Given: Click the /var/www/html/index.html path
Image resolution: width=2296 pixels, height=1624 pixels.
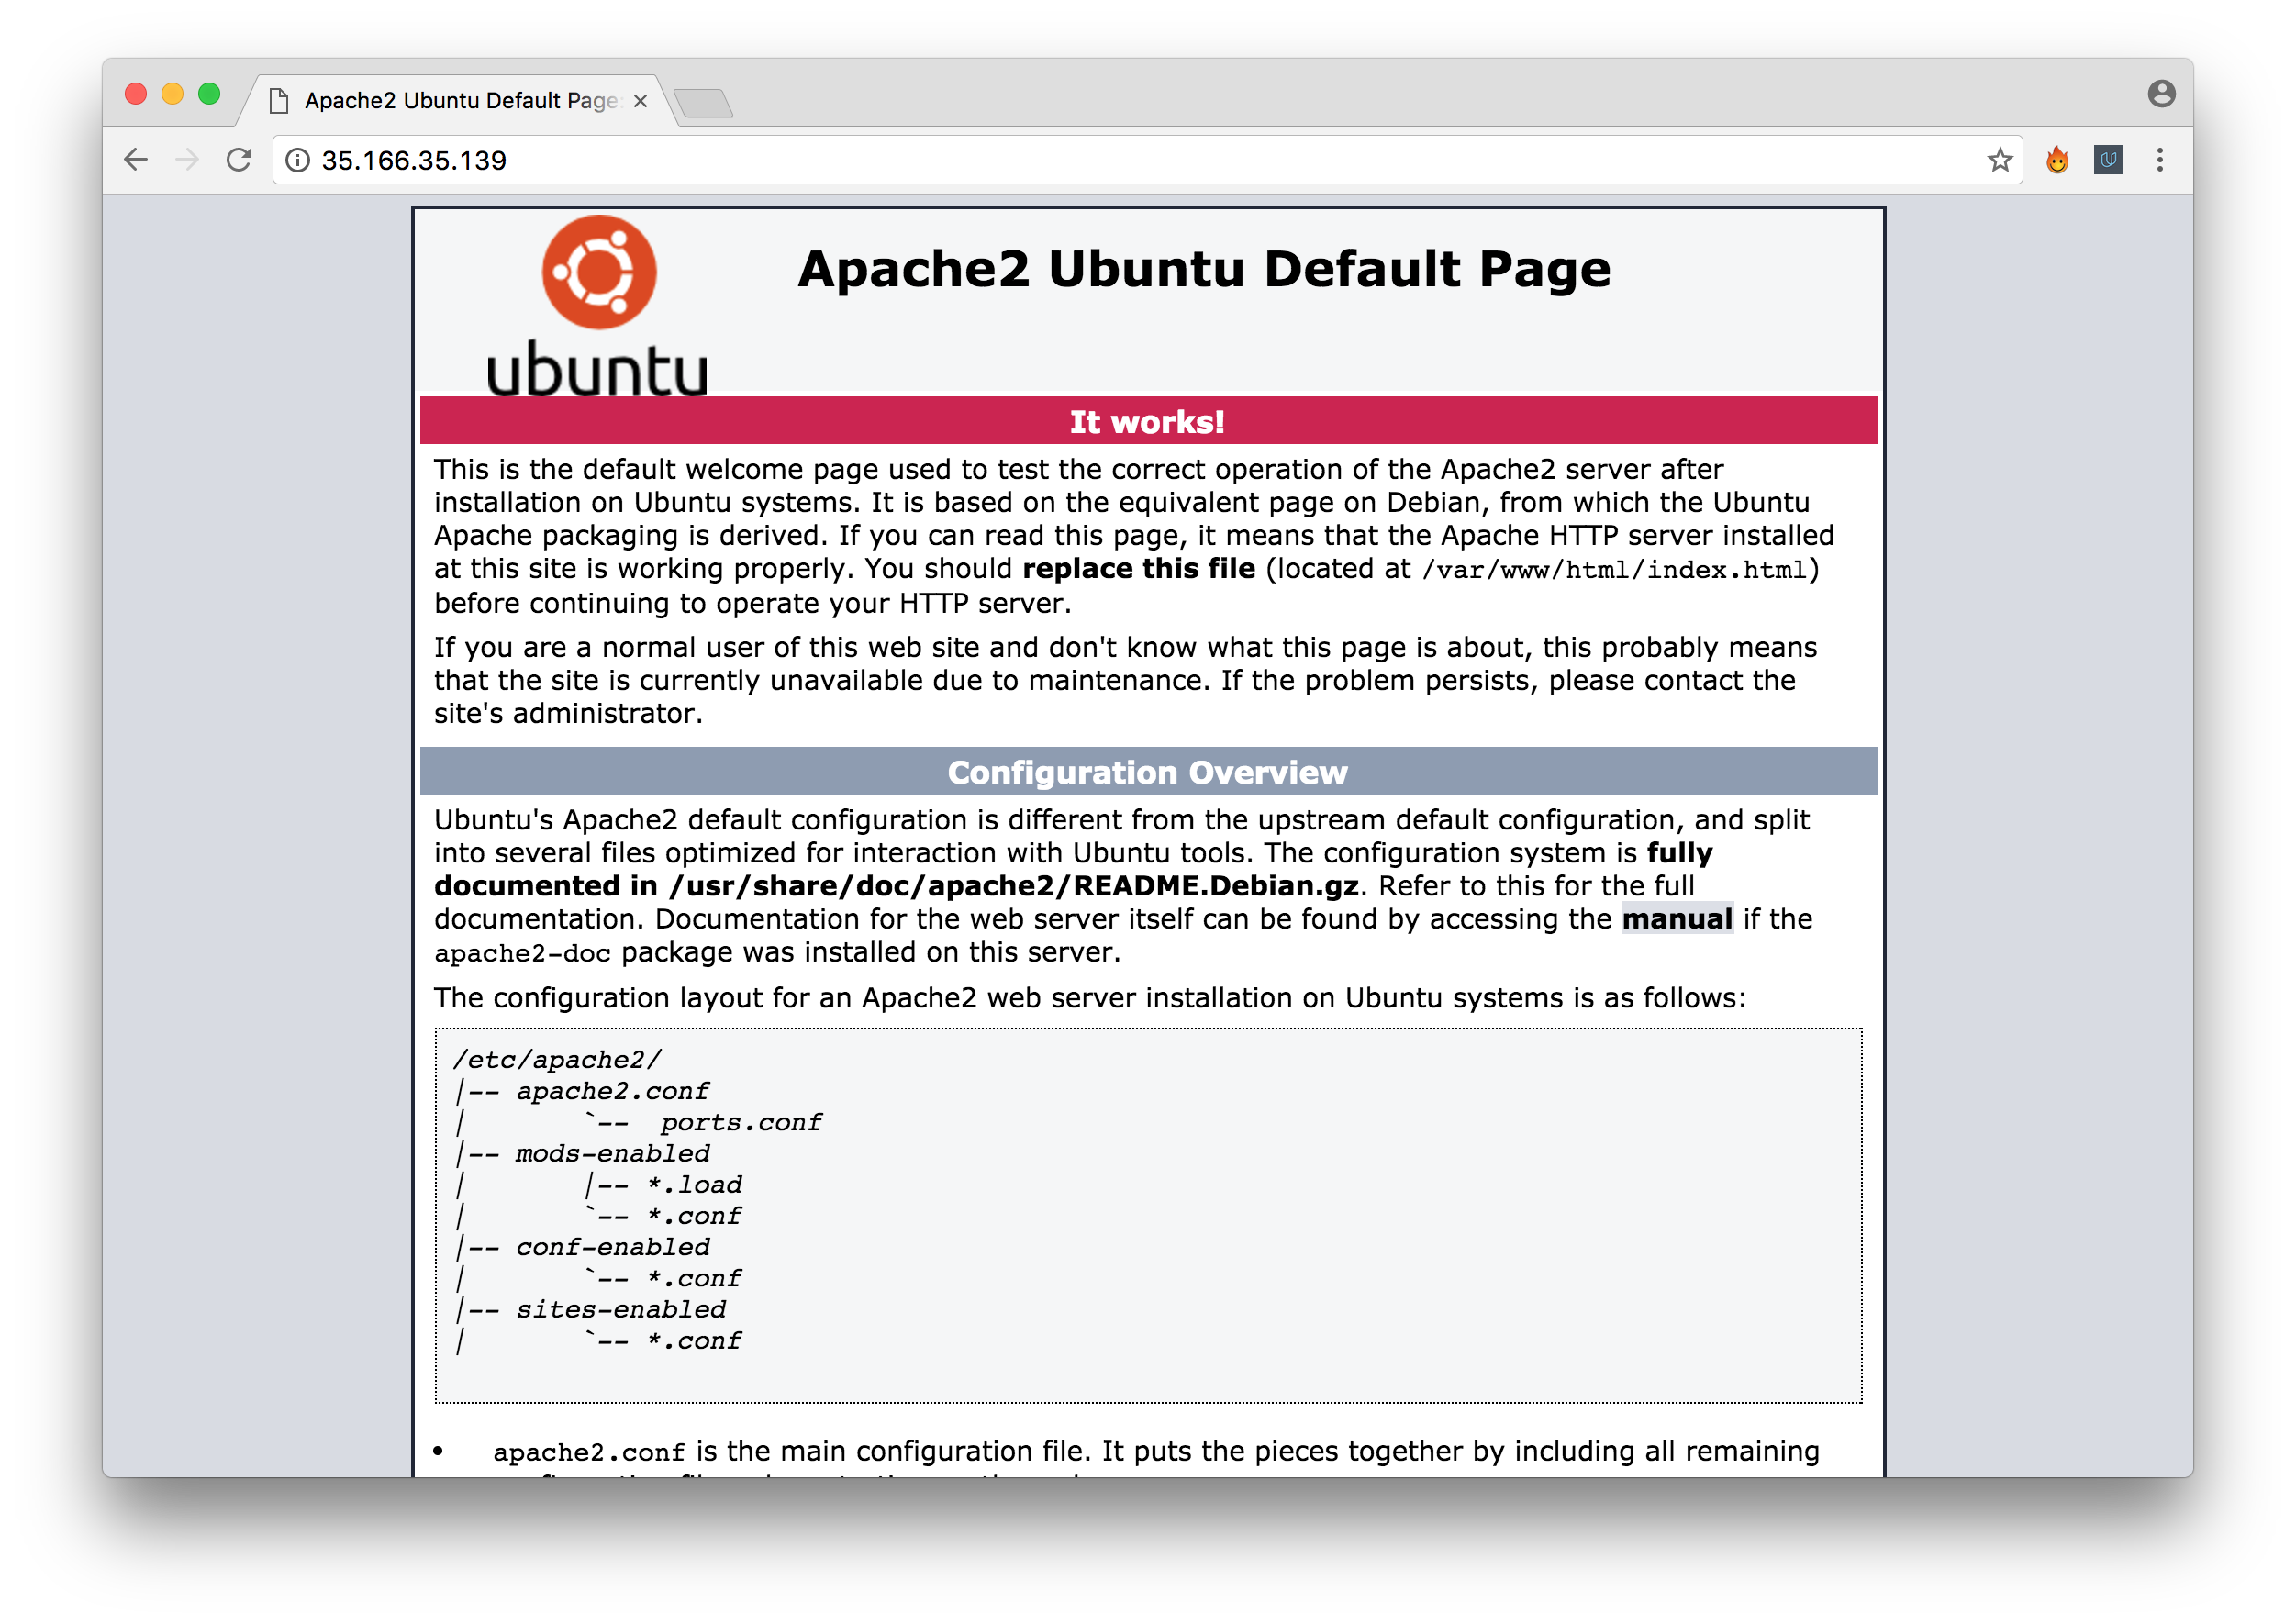Looking at the screenshot, I should click(x=1614, y=570).
